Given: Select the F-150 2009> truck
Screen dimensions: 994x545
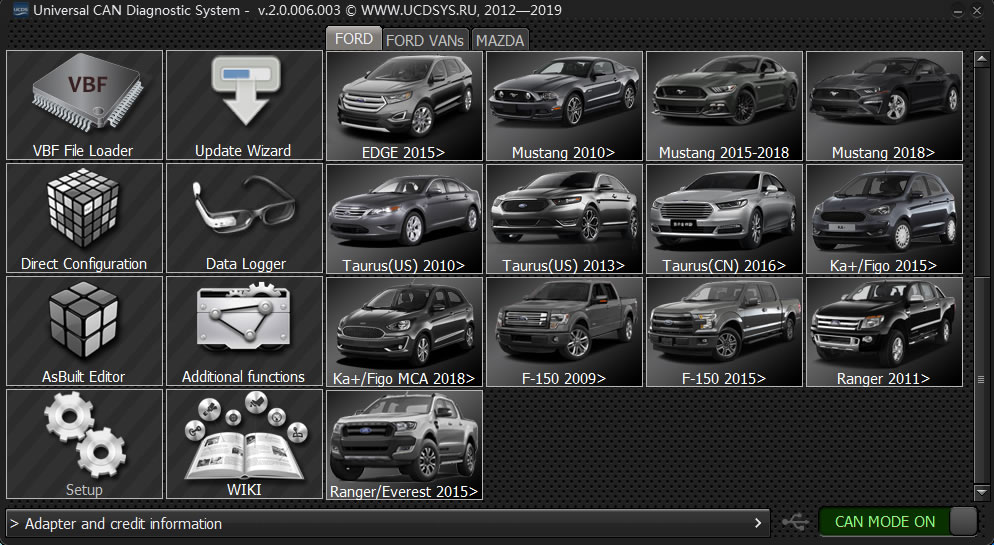Looking at the screenshot, I should tap(564, 332).
